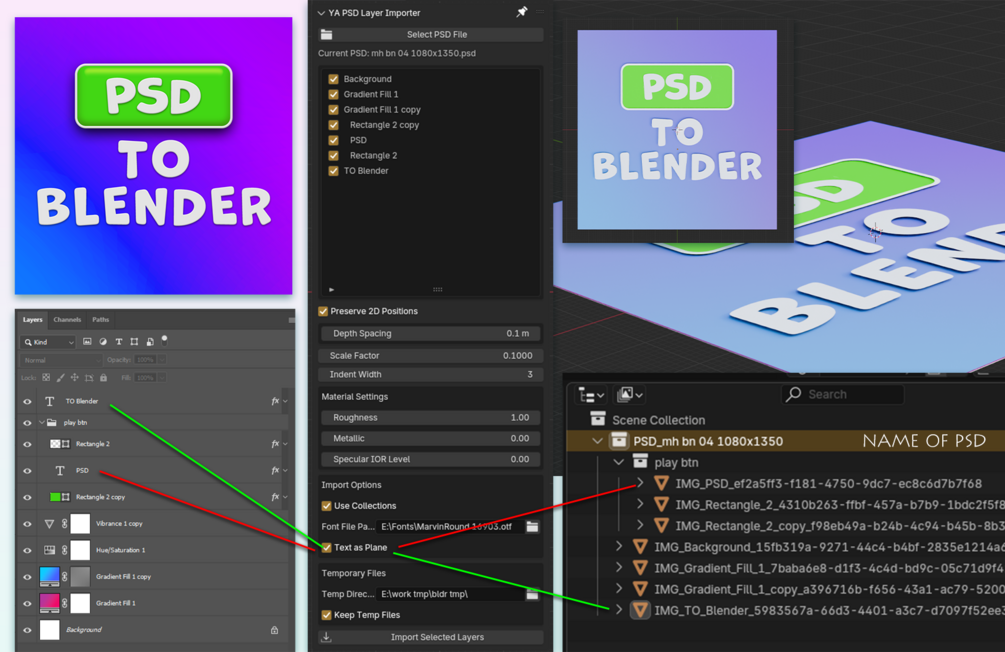Click the lock transparent pixels icon
Image resolution: width=1005 pixels, height=652 pixels.
pos(46,378)
